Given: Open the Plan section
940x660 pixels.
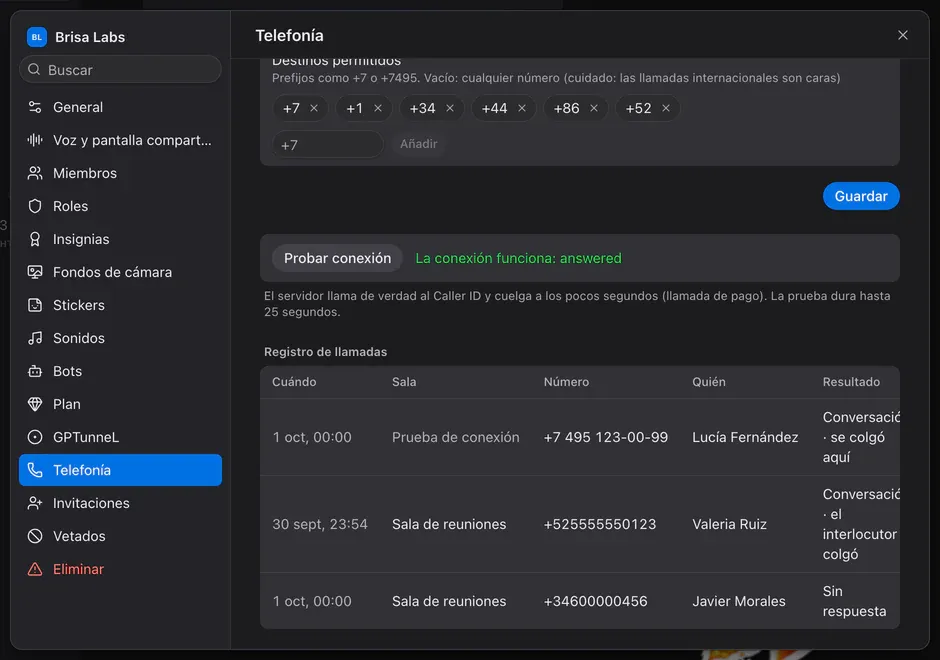Looking at the screenshot, I should [120, 404].
